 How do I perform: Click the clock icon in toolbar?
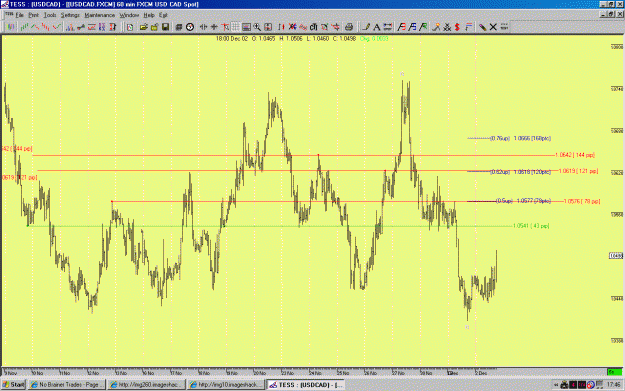click(x=190, y=27)
